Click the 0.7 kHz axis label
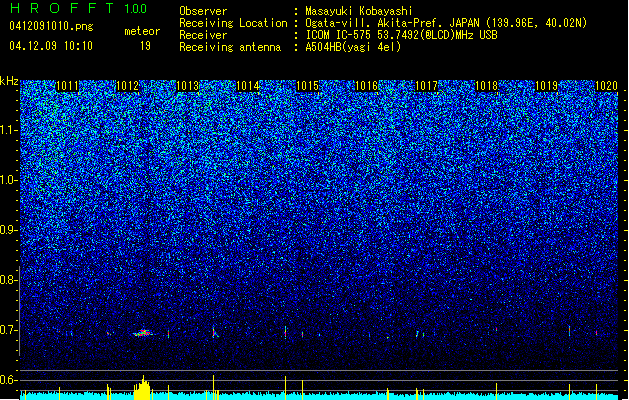This screenshot has height=400, width=629. (8, 330)
